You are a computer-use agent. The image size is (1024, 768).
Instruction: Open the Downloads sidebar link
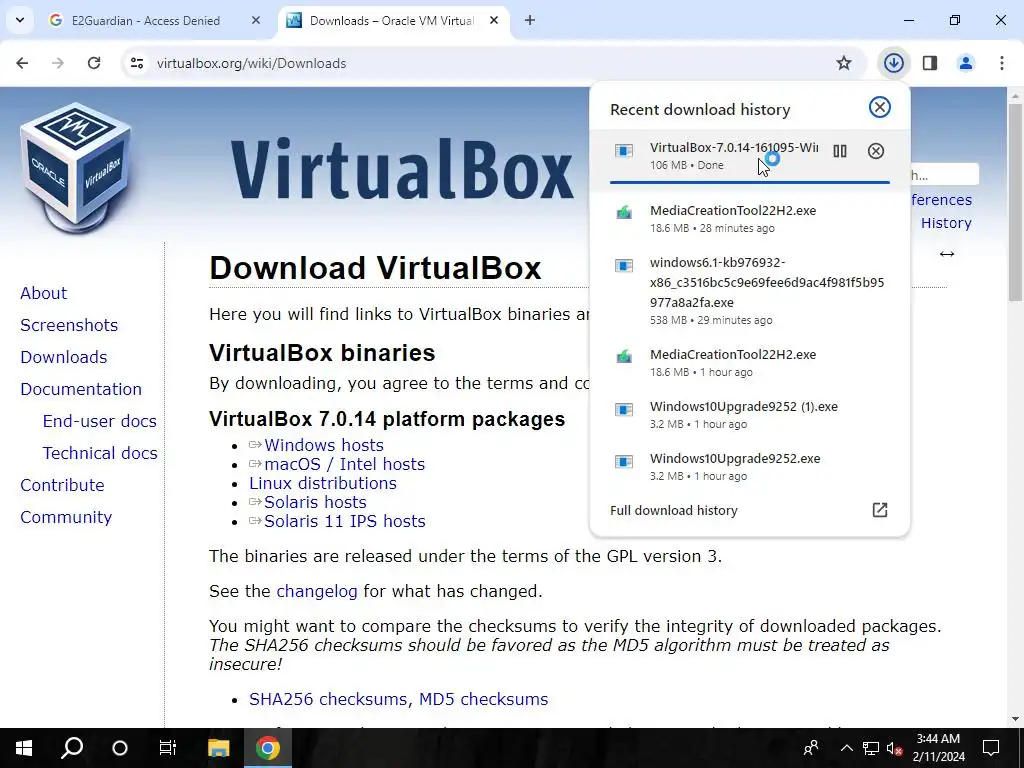point(64,357)
